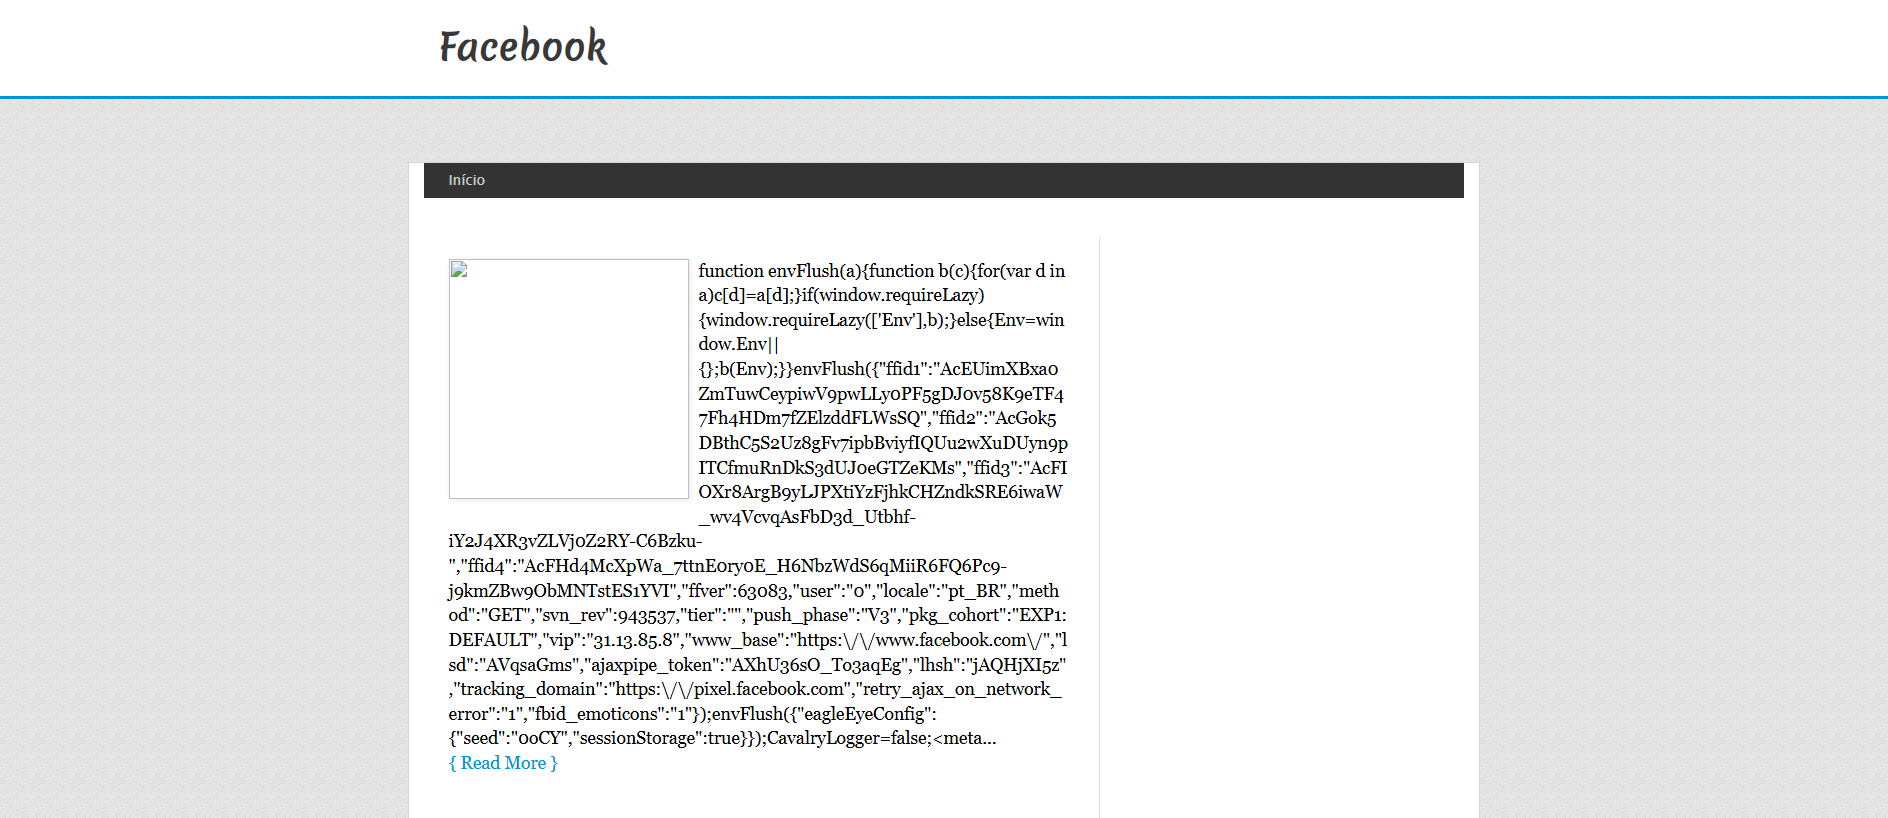Follow the { Read More } link
This screenshot has height=818, width=1888.
(x=503, y=763)
